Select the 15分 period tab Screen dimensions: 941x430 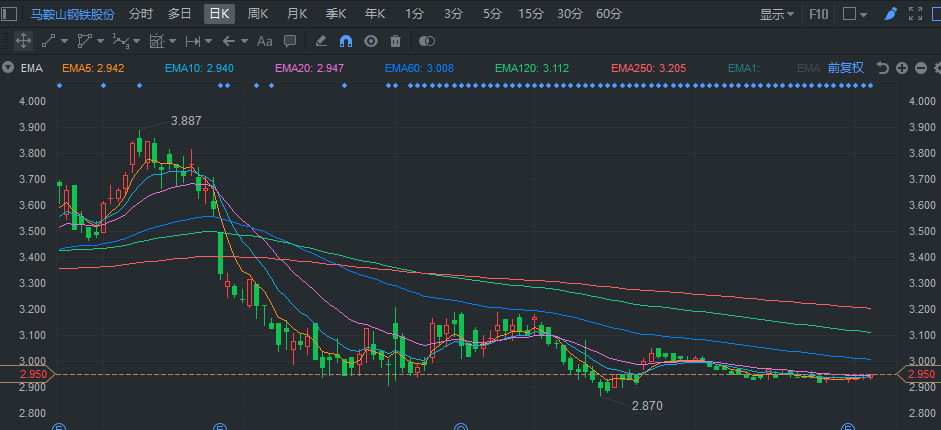click(x=531, y=14)
